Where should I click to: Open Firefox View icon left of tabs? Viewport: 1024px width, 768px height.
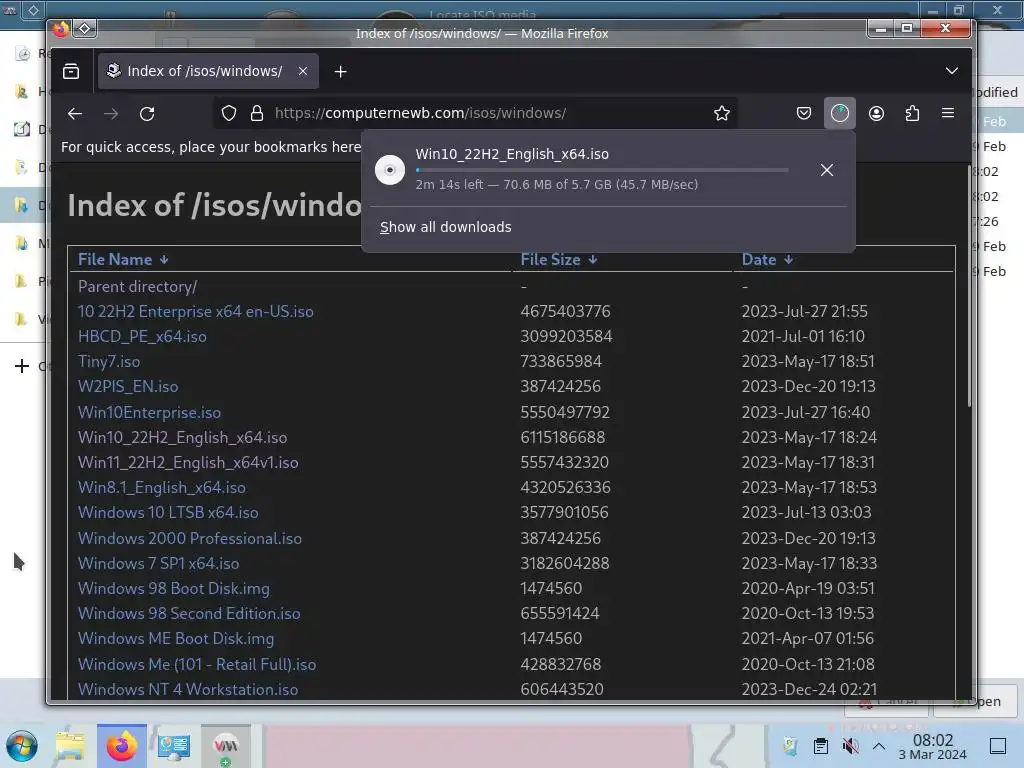coord(71,71)
